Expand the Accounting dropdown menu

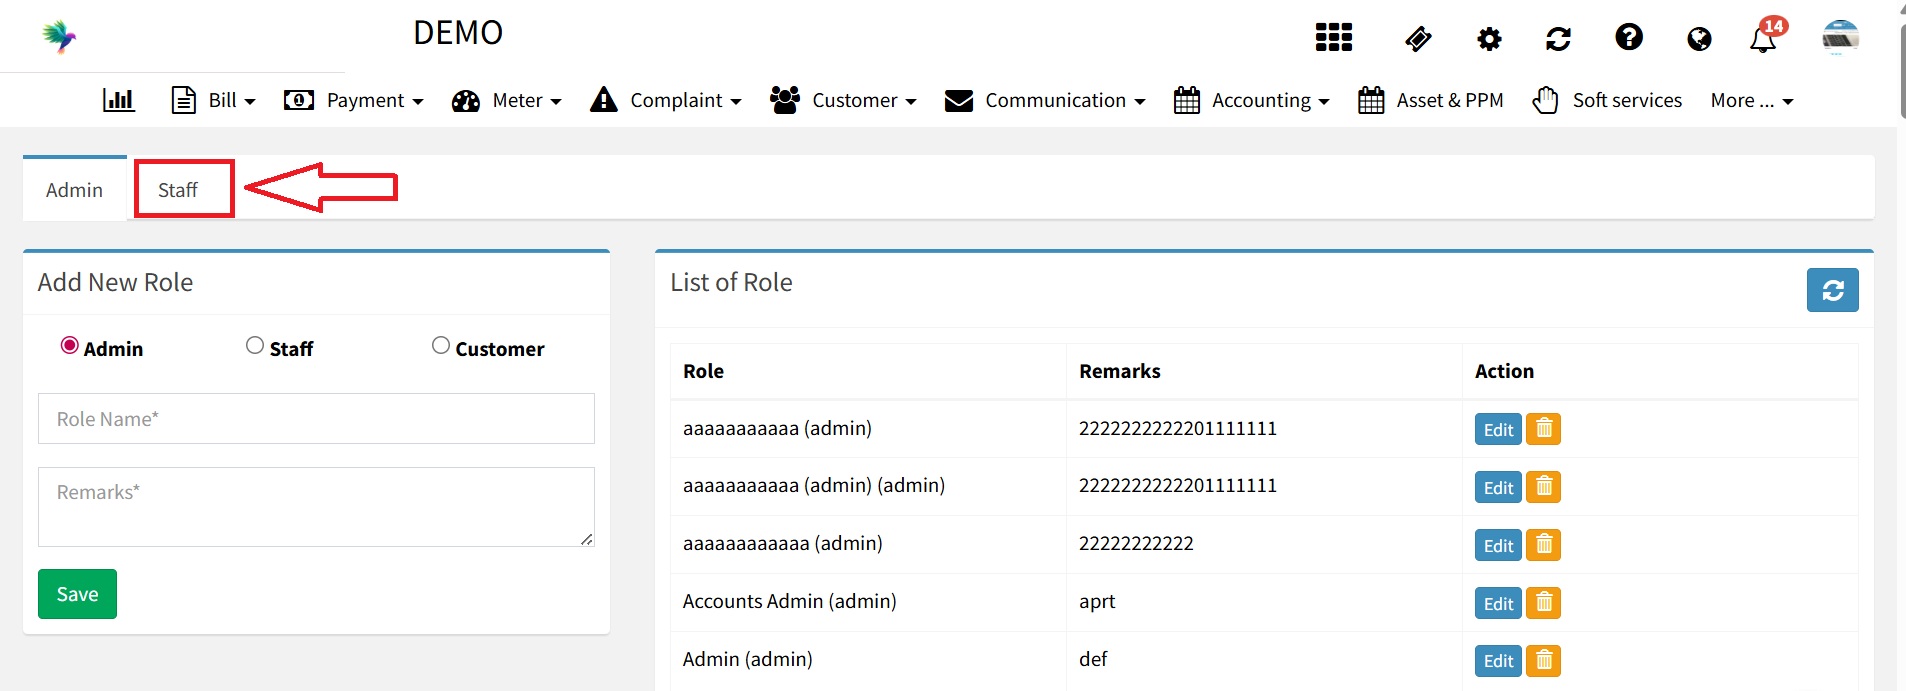tap(1251, 100)
